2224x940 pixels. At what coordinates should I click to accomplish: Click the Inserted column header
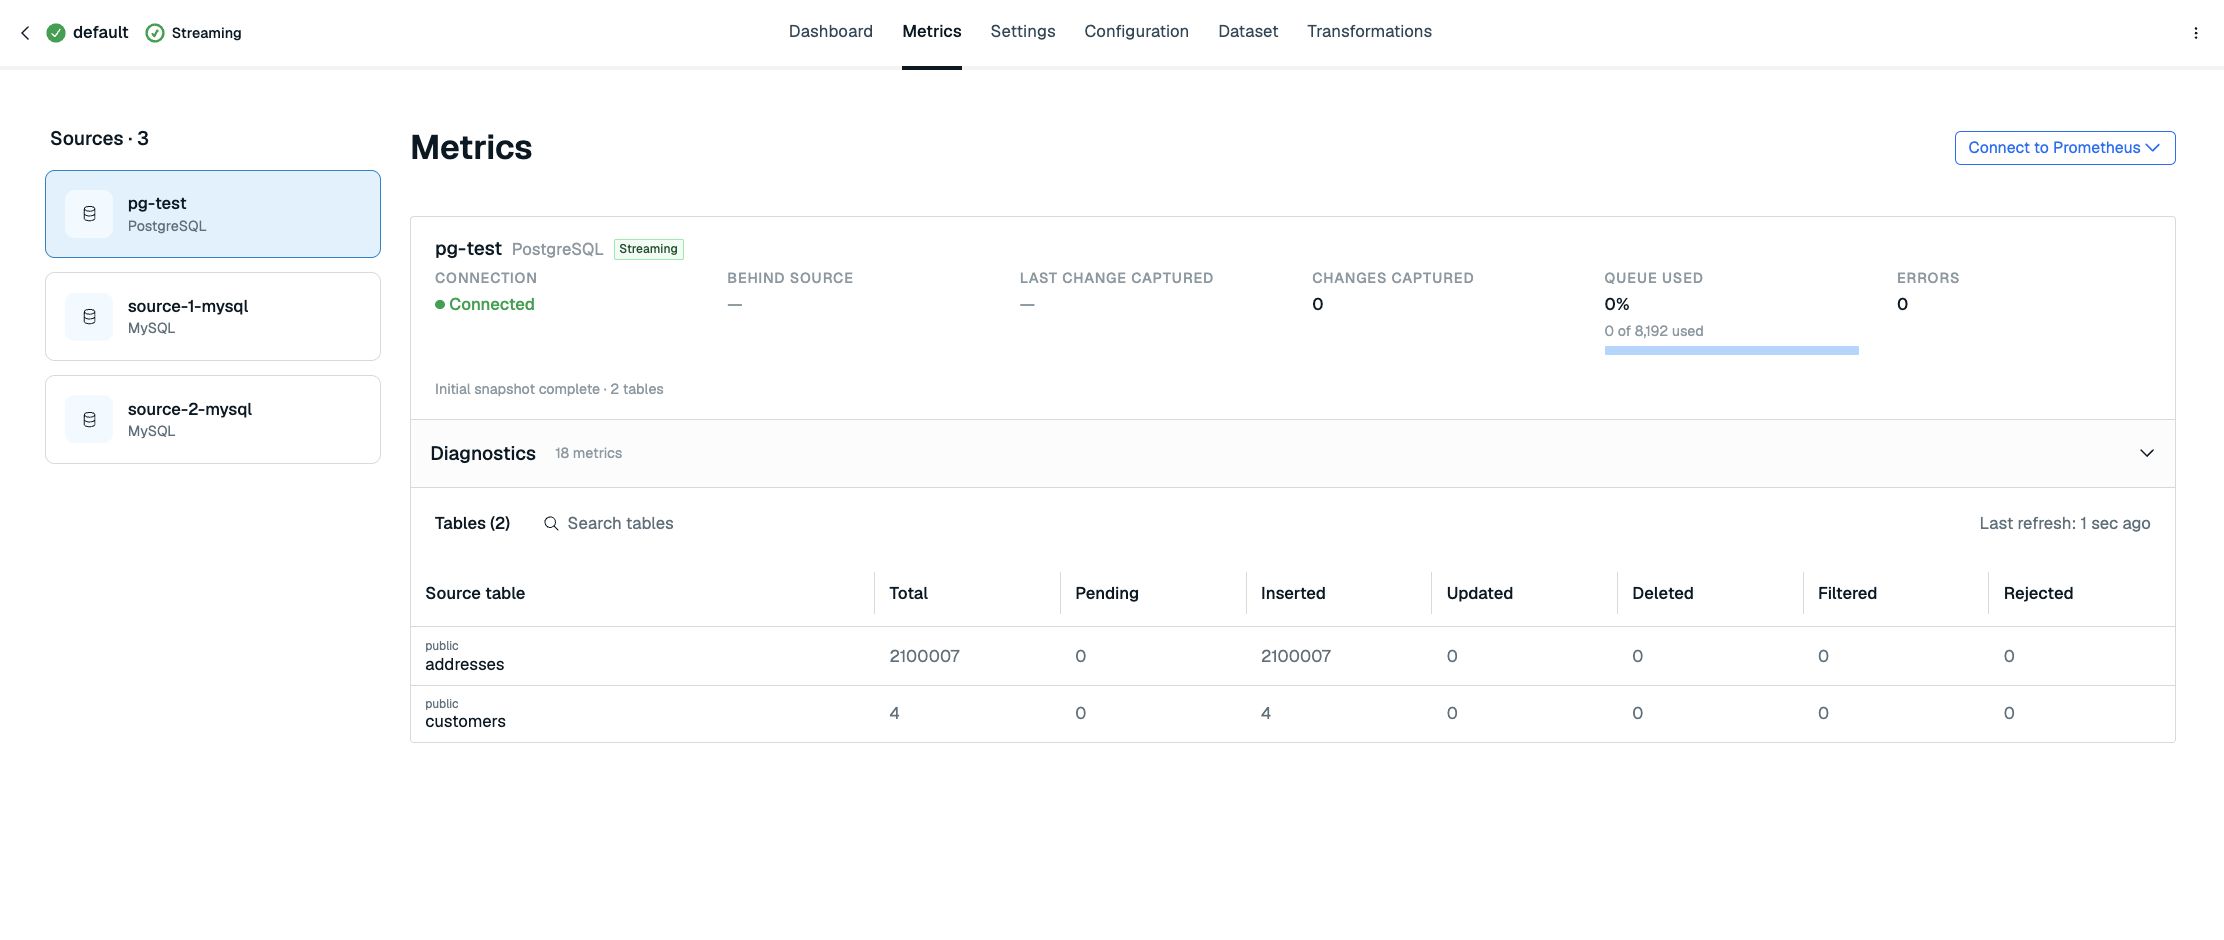click(1293, 594)
